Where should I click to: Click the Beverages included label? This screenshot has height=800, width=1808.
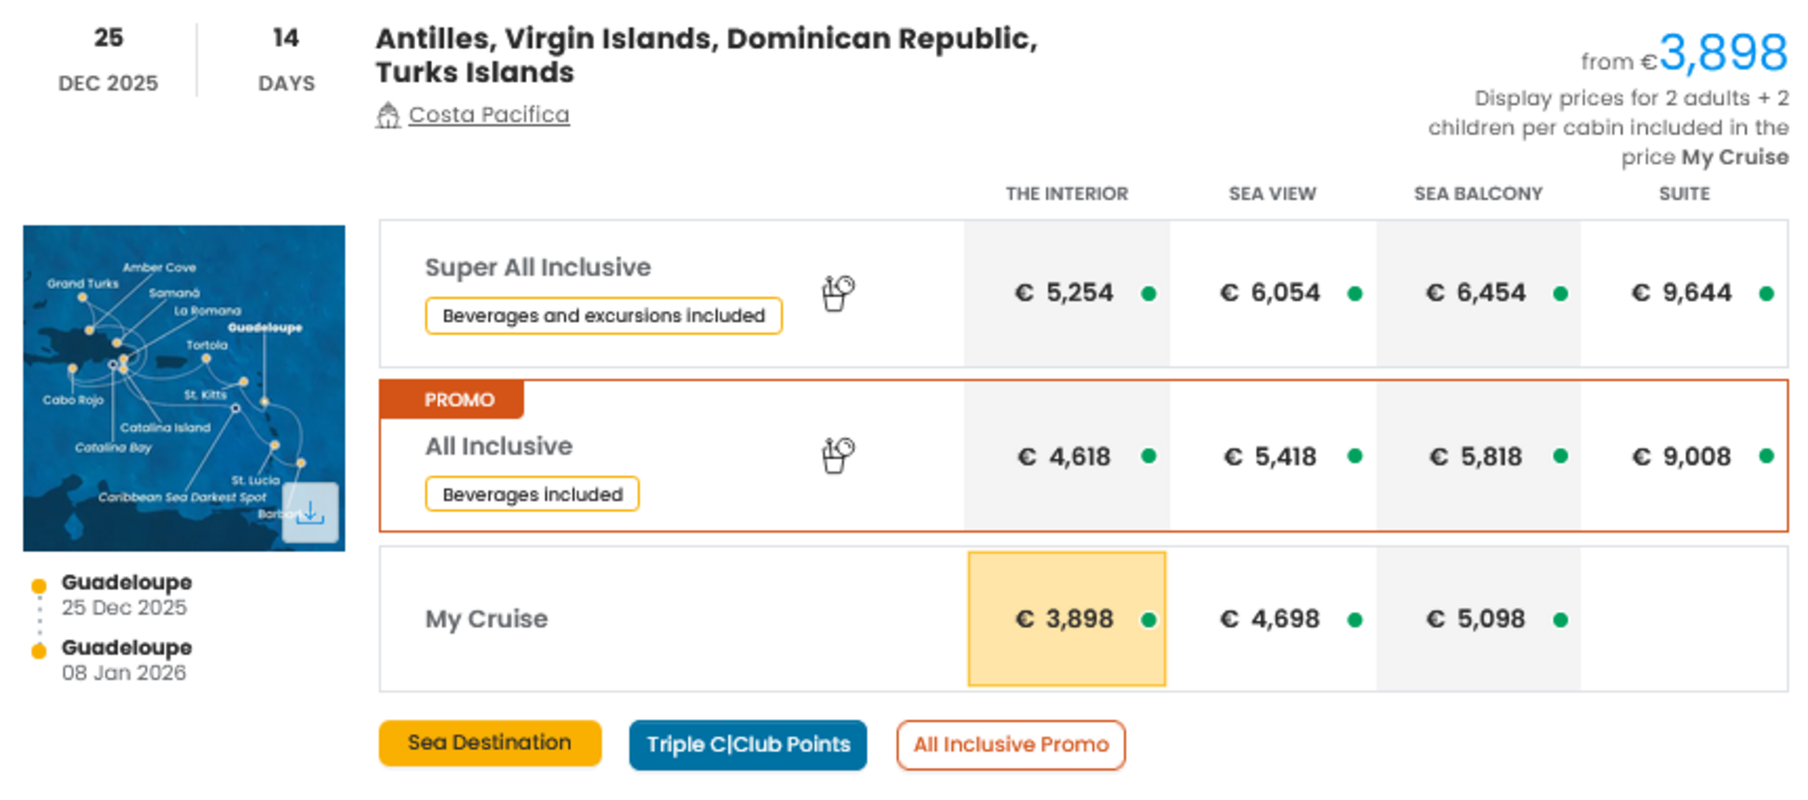point(532,494)
